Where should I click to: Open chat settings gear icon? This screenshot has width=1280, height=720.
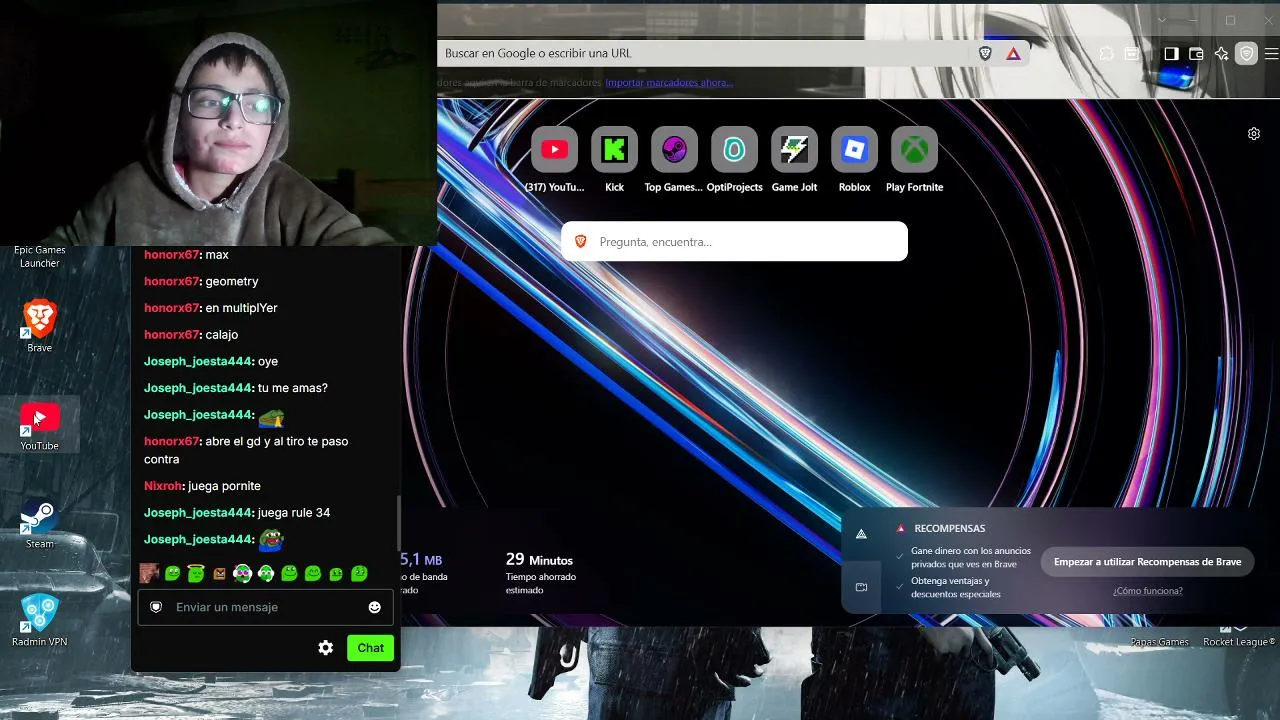(x=325, y=648)
